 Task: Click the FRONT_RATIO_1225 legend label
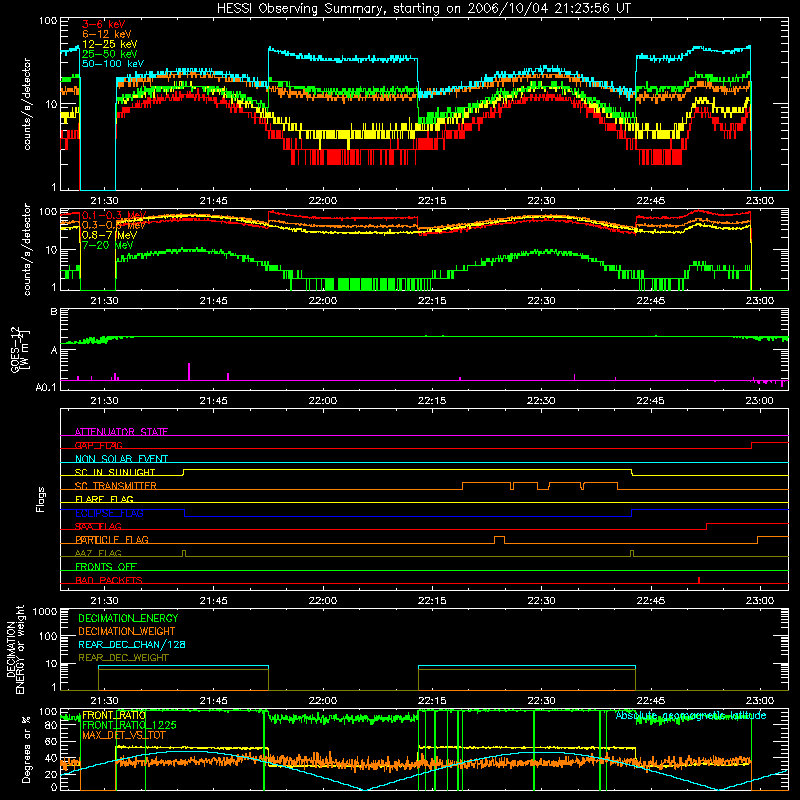point(129,725)
